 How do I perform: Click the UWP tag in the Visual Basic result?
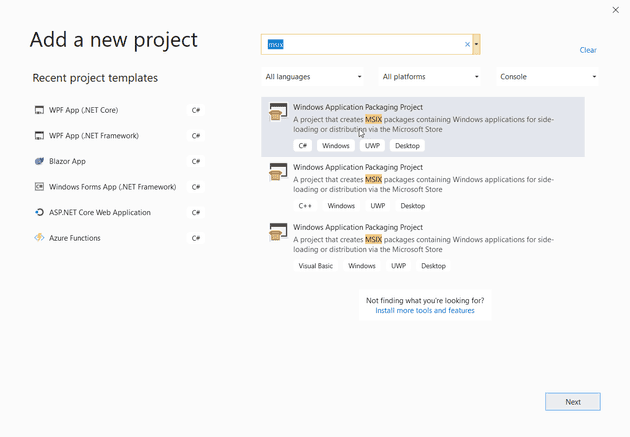pyautogui.click(x=398, y=266)
